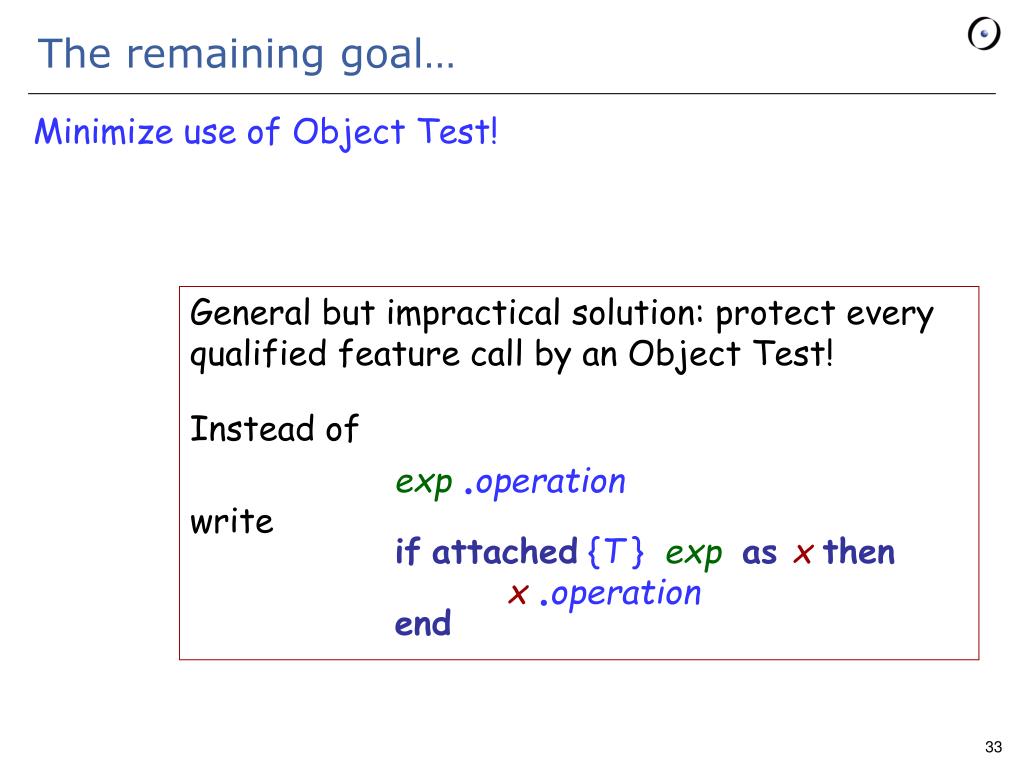Click the slide number 33

pyautogui.click(x=993, y=746)
